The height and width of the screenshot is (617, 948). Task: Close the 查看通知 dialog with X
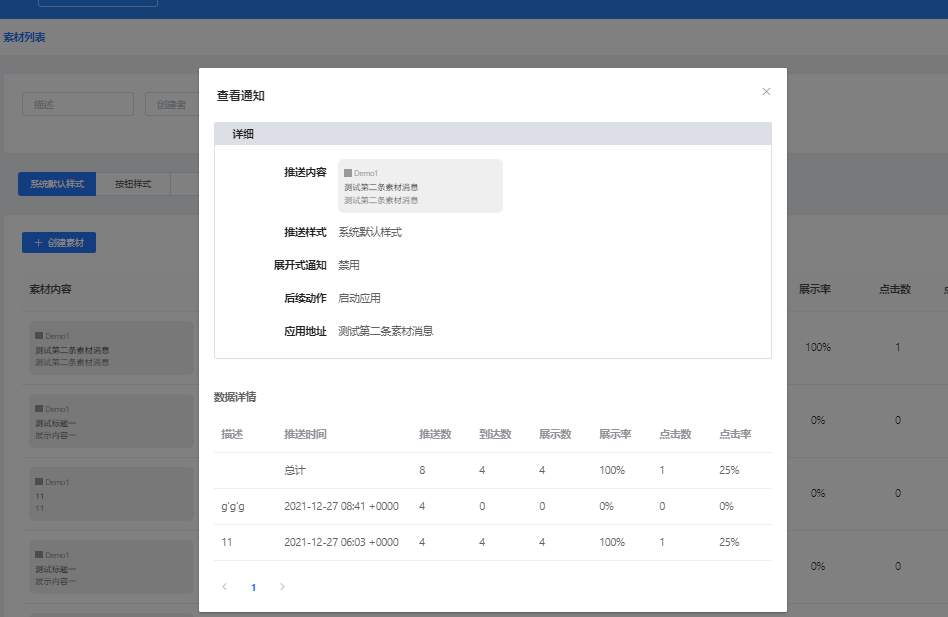point(766,92)
